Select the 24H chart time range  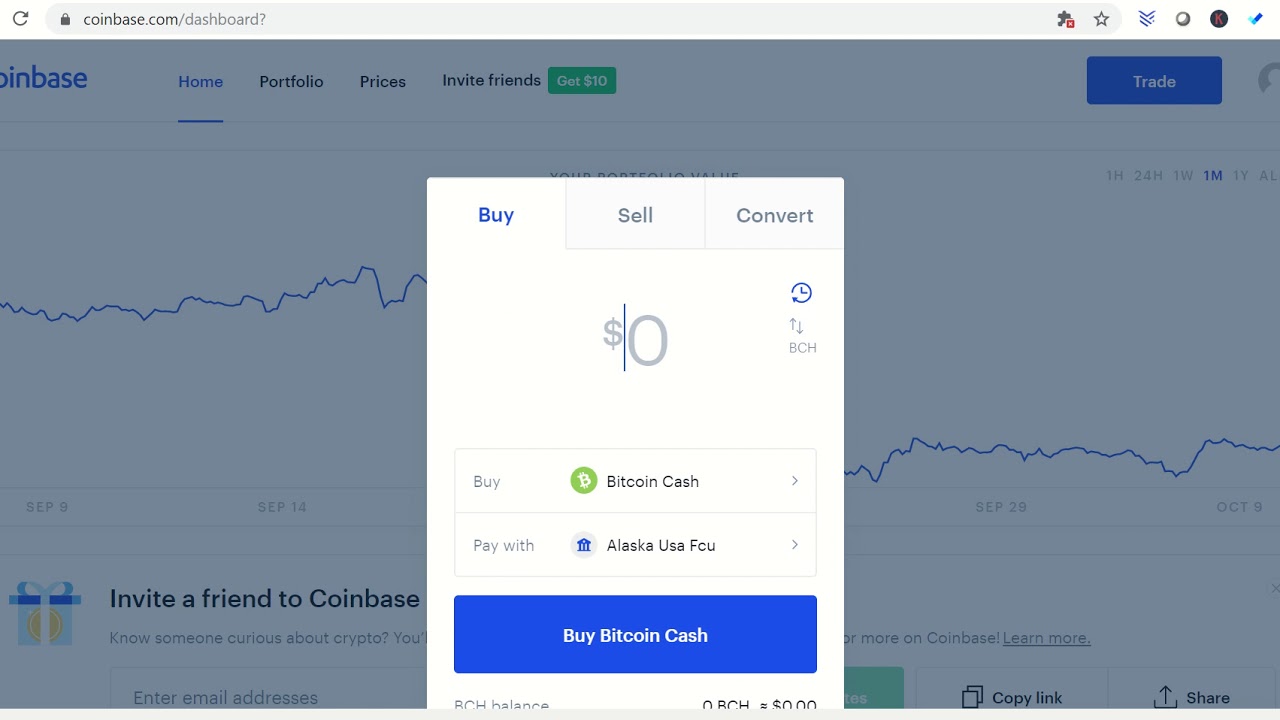tap(1148, 176)
